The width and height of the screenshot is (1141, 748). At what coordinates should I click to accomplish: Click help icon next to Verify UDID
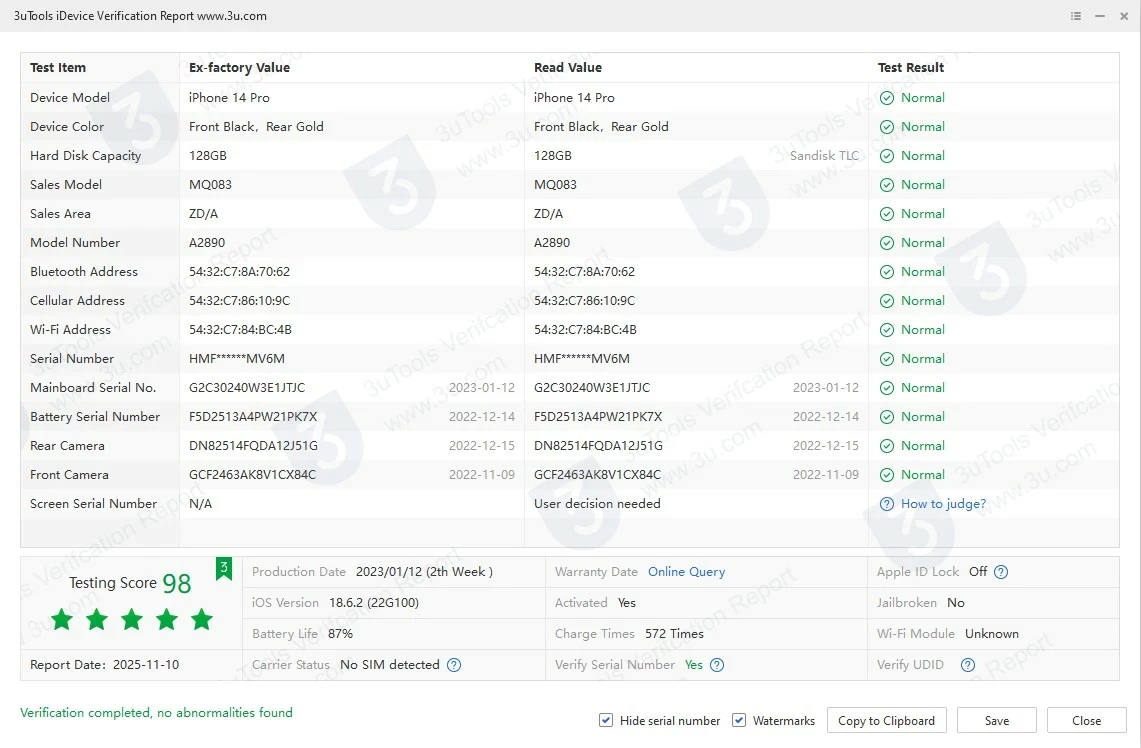click(967, 665)
